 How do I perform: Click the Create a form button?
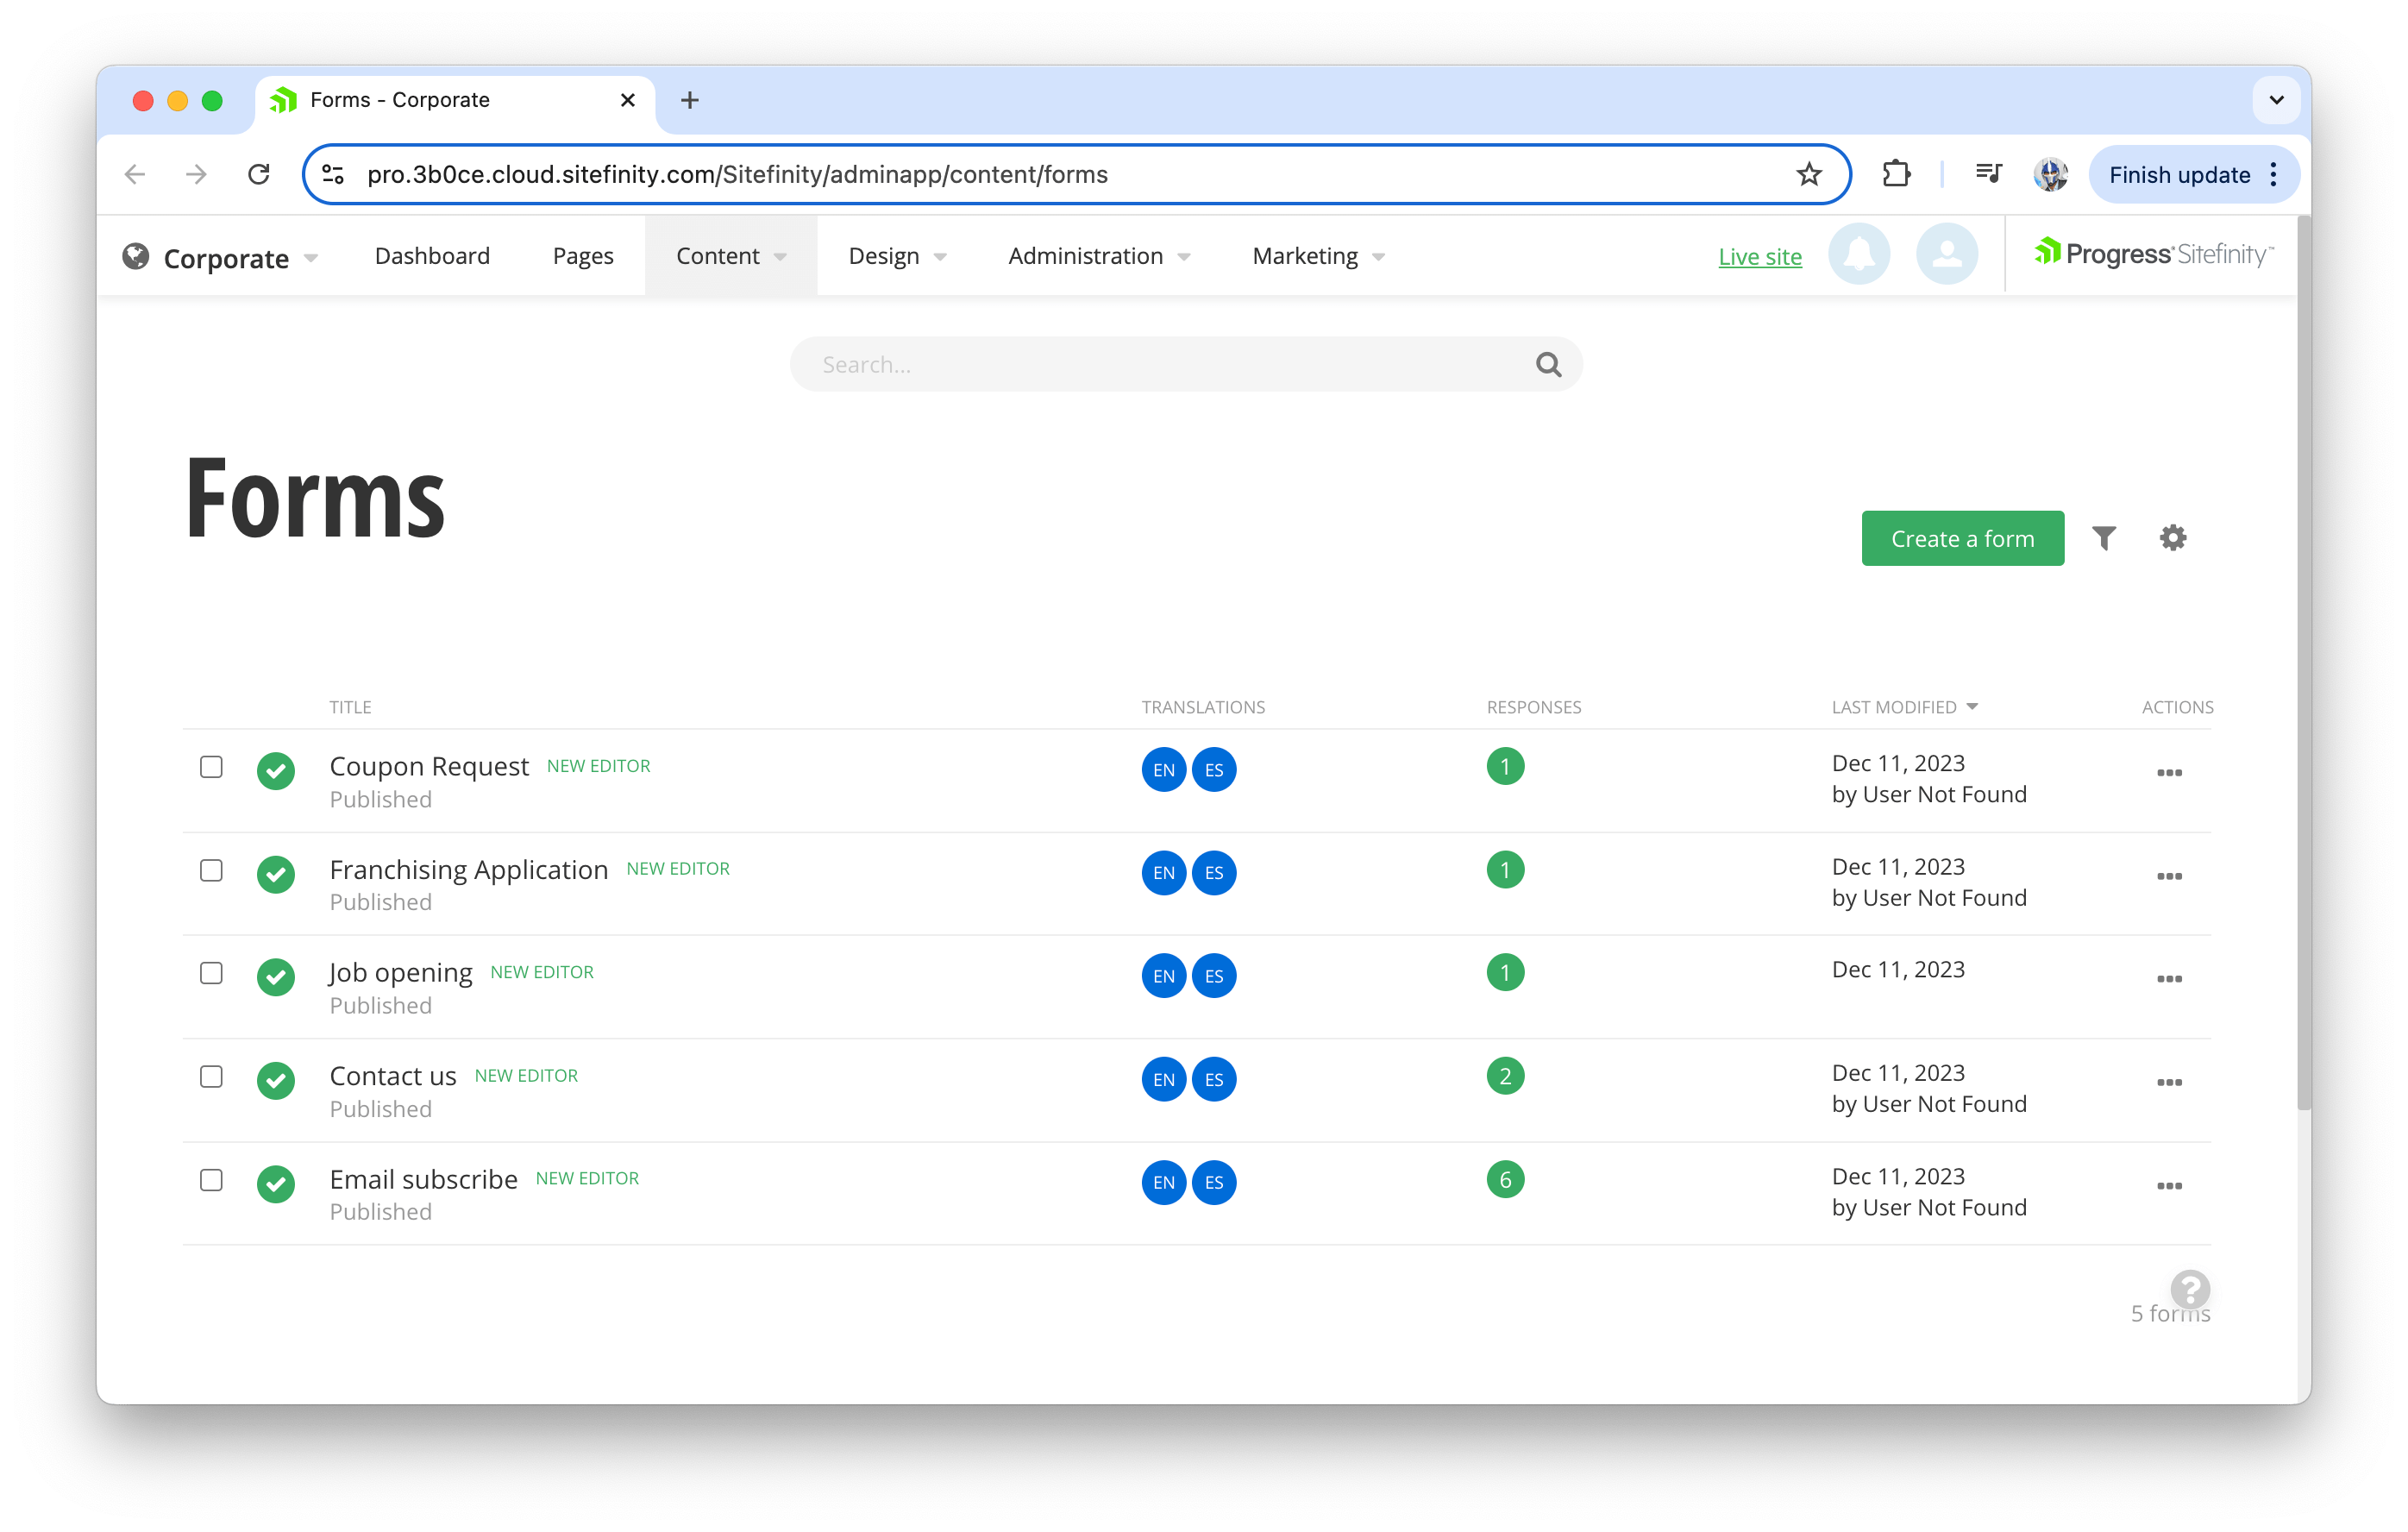pyautogui.click(x=1962, y=539)
